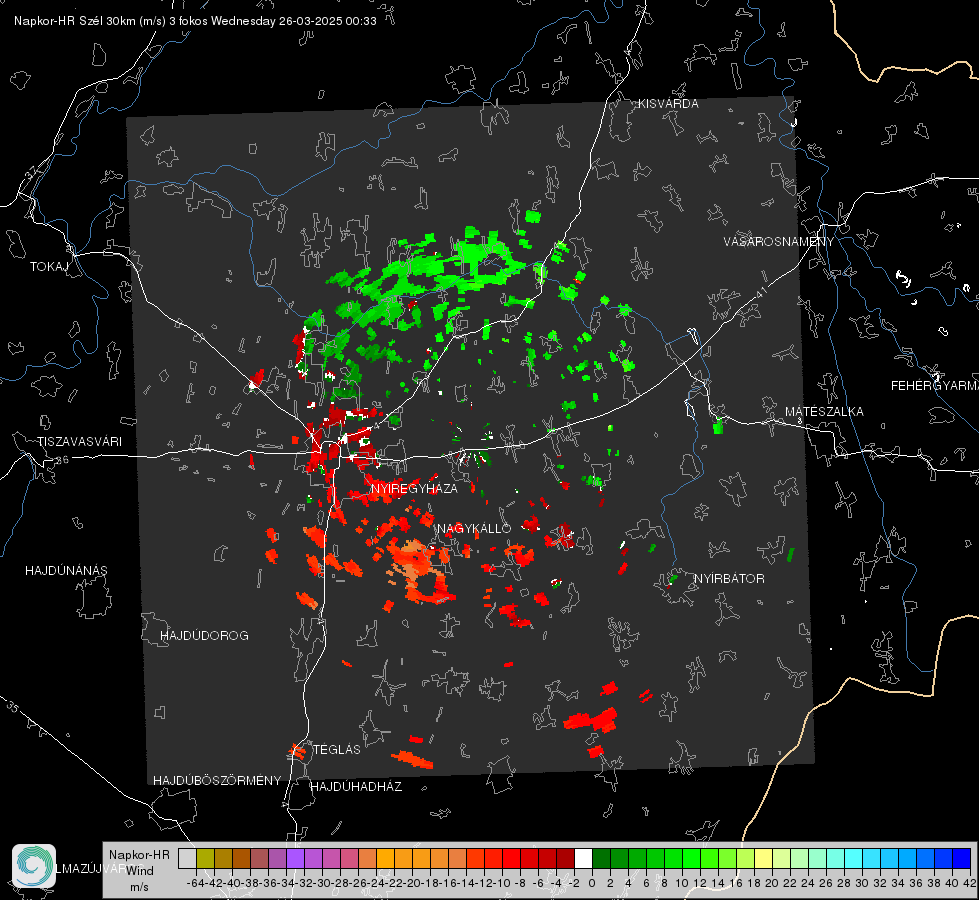Click the HAJDÚBÖSZÖRMÉNY label
This screenshot has height=900, width=979.
pyautogui.click(x=217, y=781)
